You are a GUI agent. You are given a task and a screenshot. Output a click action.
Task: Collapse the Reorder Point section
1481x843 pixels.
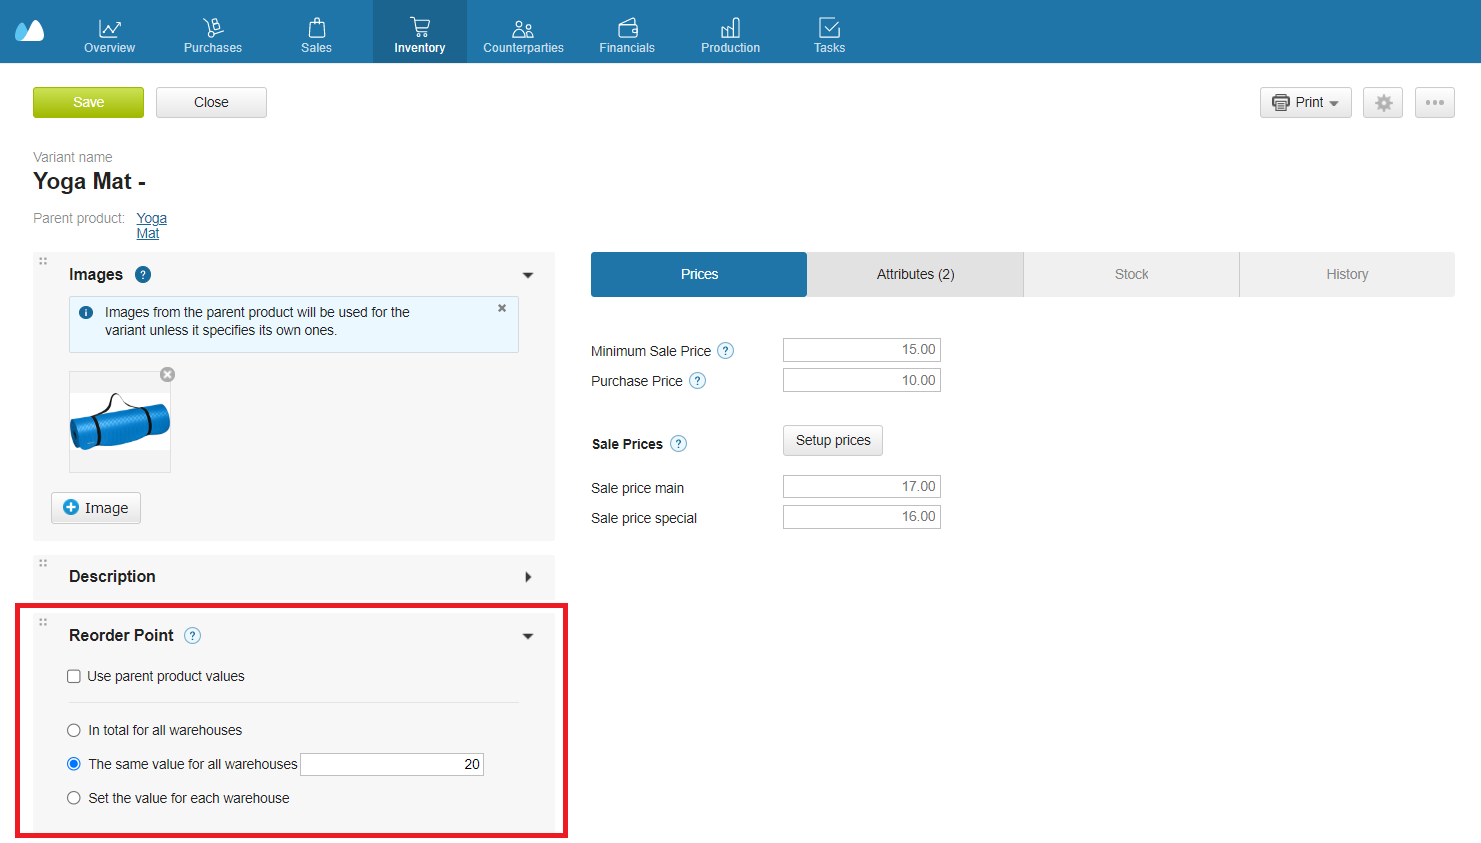point(528,636)
